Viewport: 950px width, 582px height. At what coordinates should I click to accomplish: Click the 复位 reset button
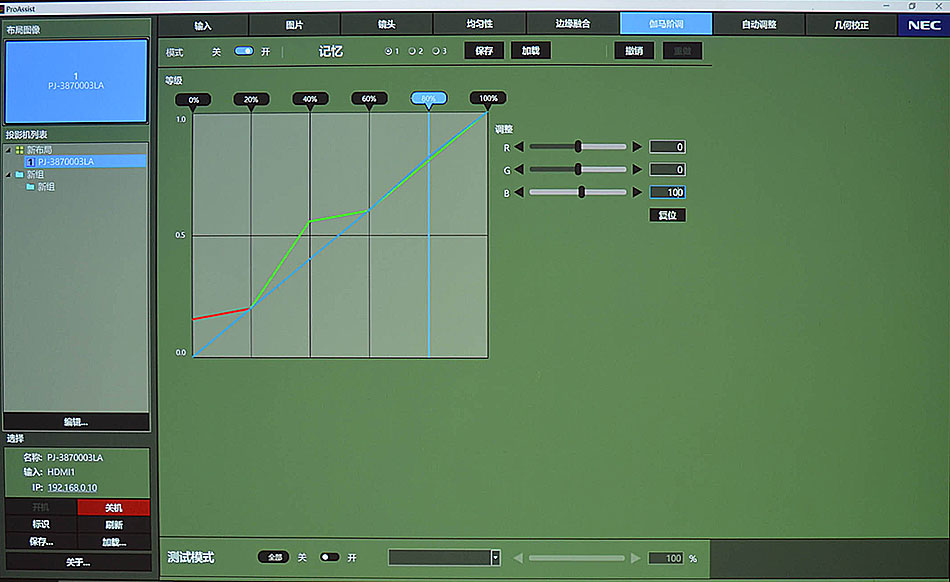[667, 215]
